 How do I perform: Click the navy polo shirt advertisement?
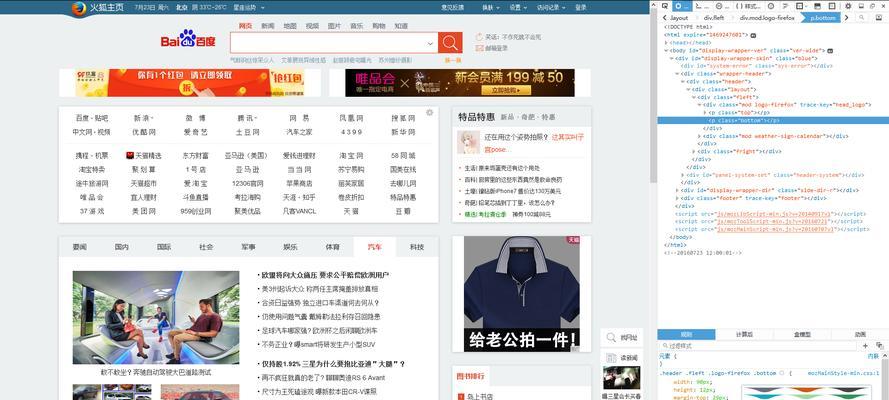[522, 293]
